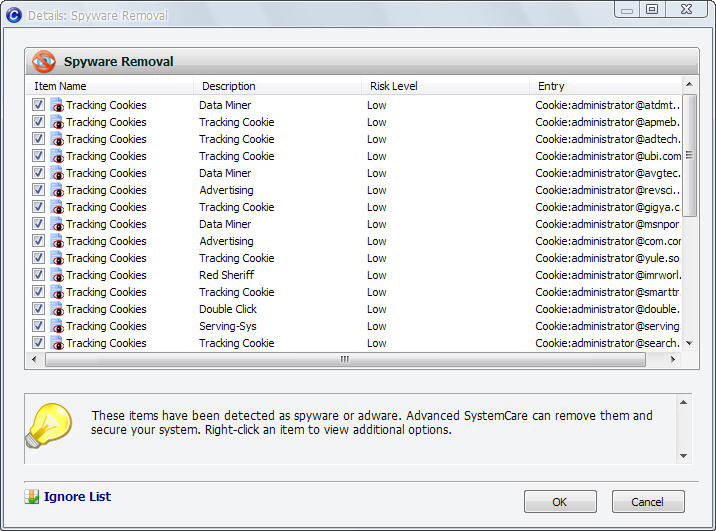Image resolution: width=716 pixels, height=531 pixels.
Task: Click the Ignore List icon
Action: (32, 497)
